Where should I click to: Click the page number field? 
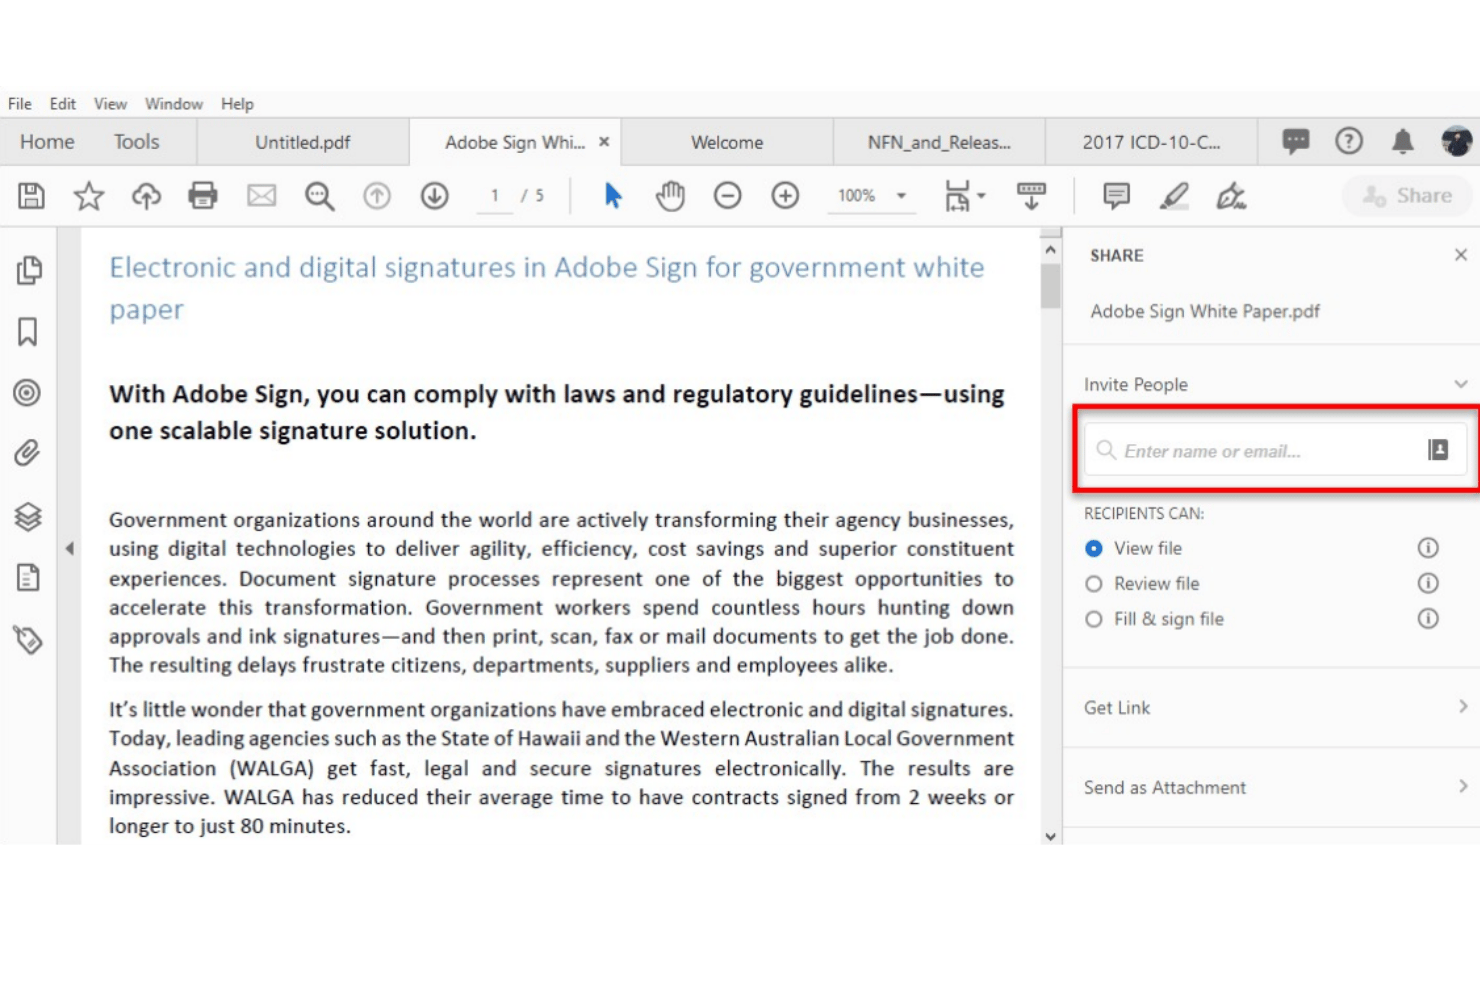pyautogui.click(x=494, y=196)
